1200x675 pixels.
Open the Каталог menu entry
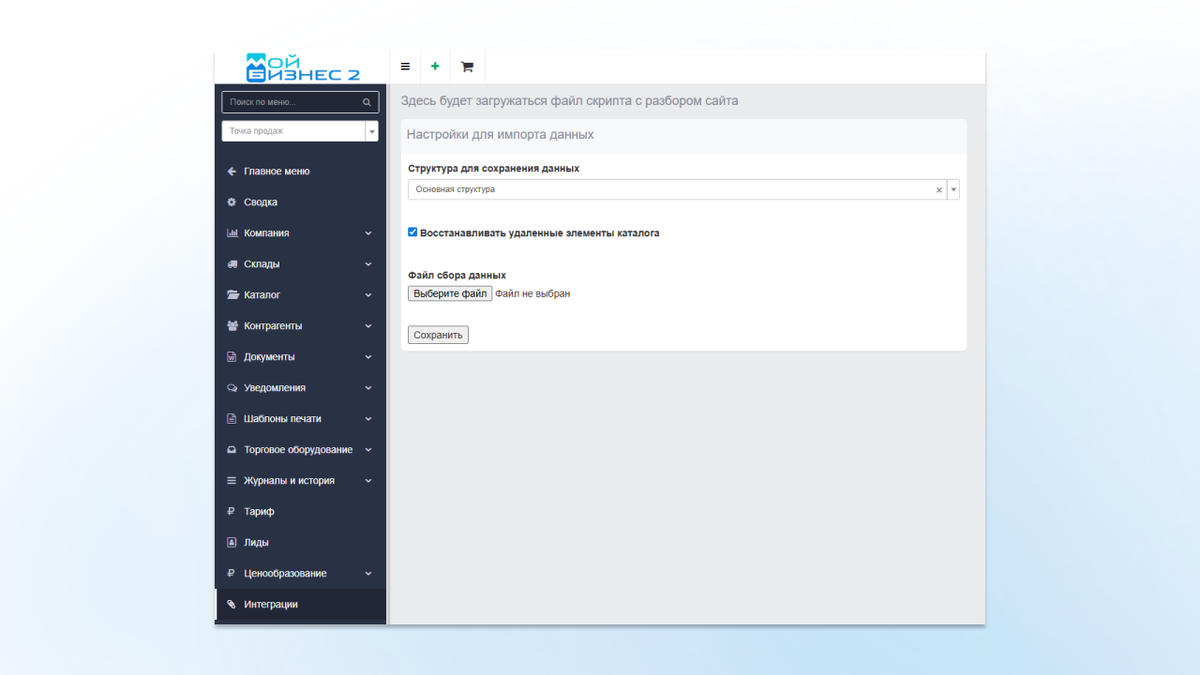click(x=300, y=295)
